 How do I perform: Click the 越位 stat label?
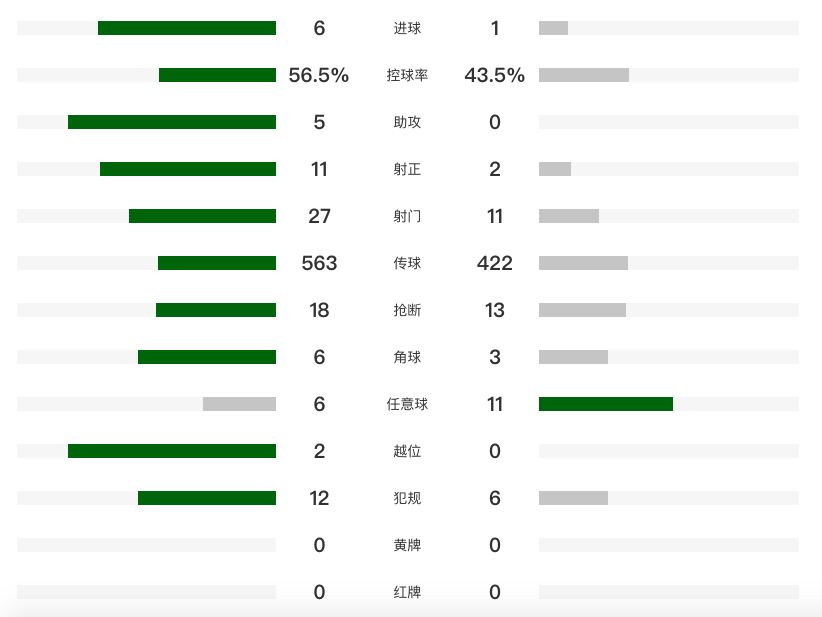click(407, 451)
